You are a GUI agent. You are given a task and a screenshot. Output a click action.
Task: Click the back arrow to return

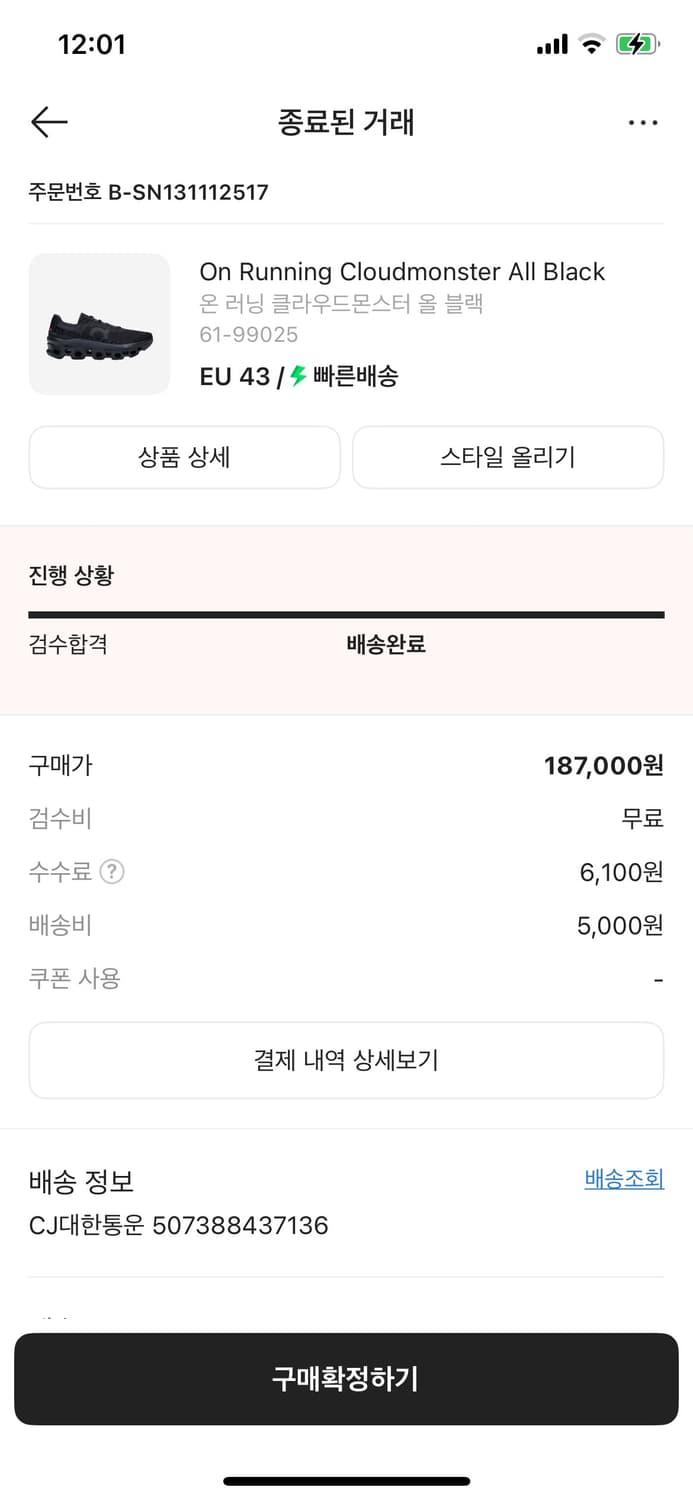click(x=48, y=121)
